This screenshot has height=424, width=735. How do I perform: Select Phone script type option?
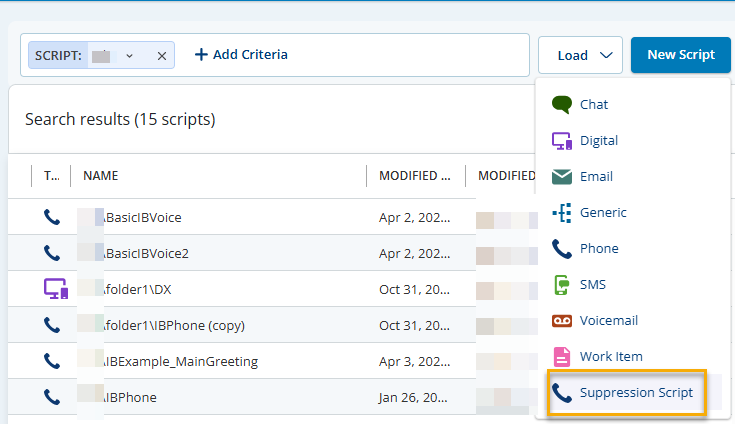[599, 249]
